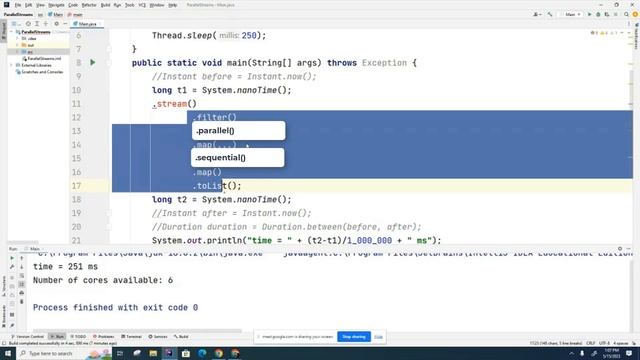This screenshot has height=360, width=640.
Task: Open Services tool window tab
Action: point(158,336)
